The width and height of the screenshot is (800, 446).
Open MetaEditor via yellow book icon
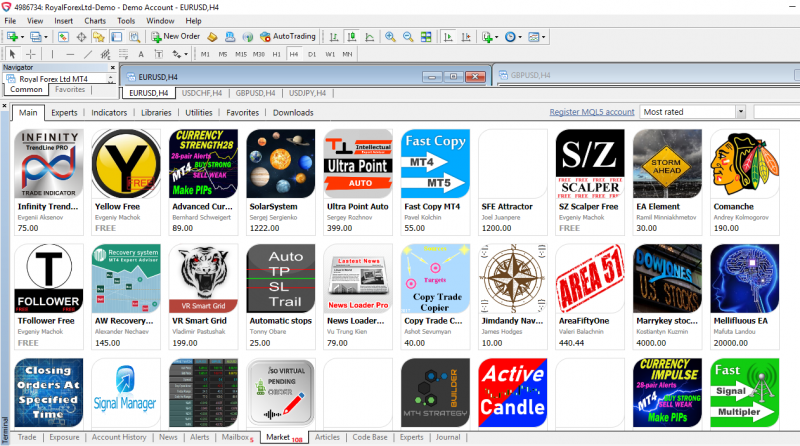[212, 37]
